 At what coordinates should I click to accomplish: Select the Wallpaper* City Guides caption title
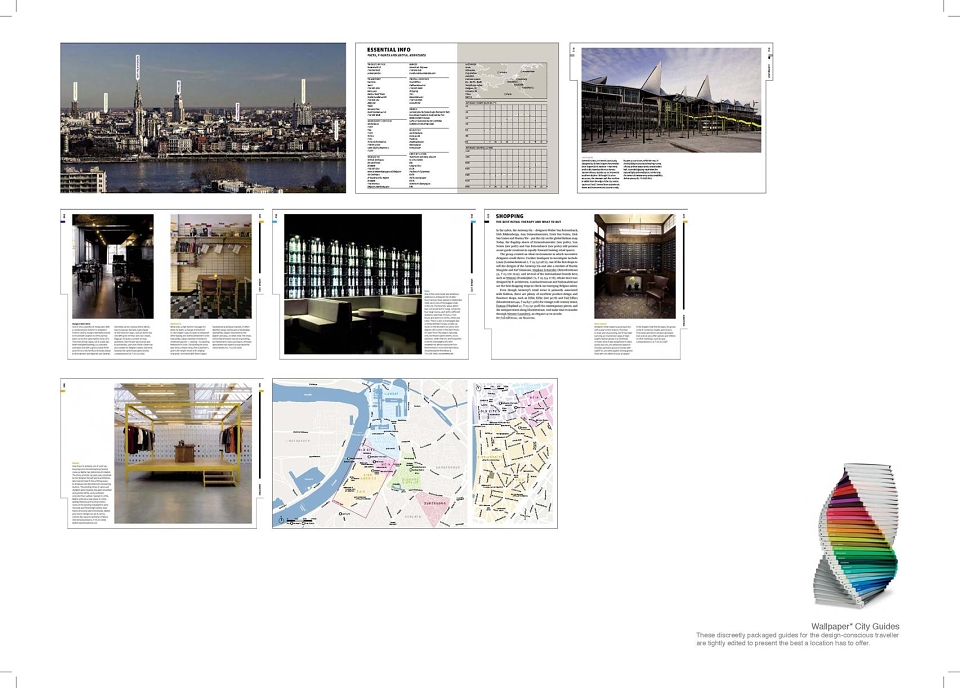(x=855, y=626)
